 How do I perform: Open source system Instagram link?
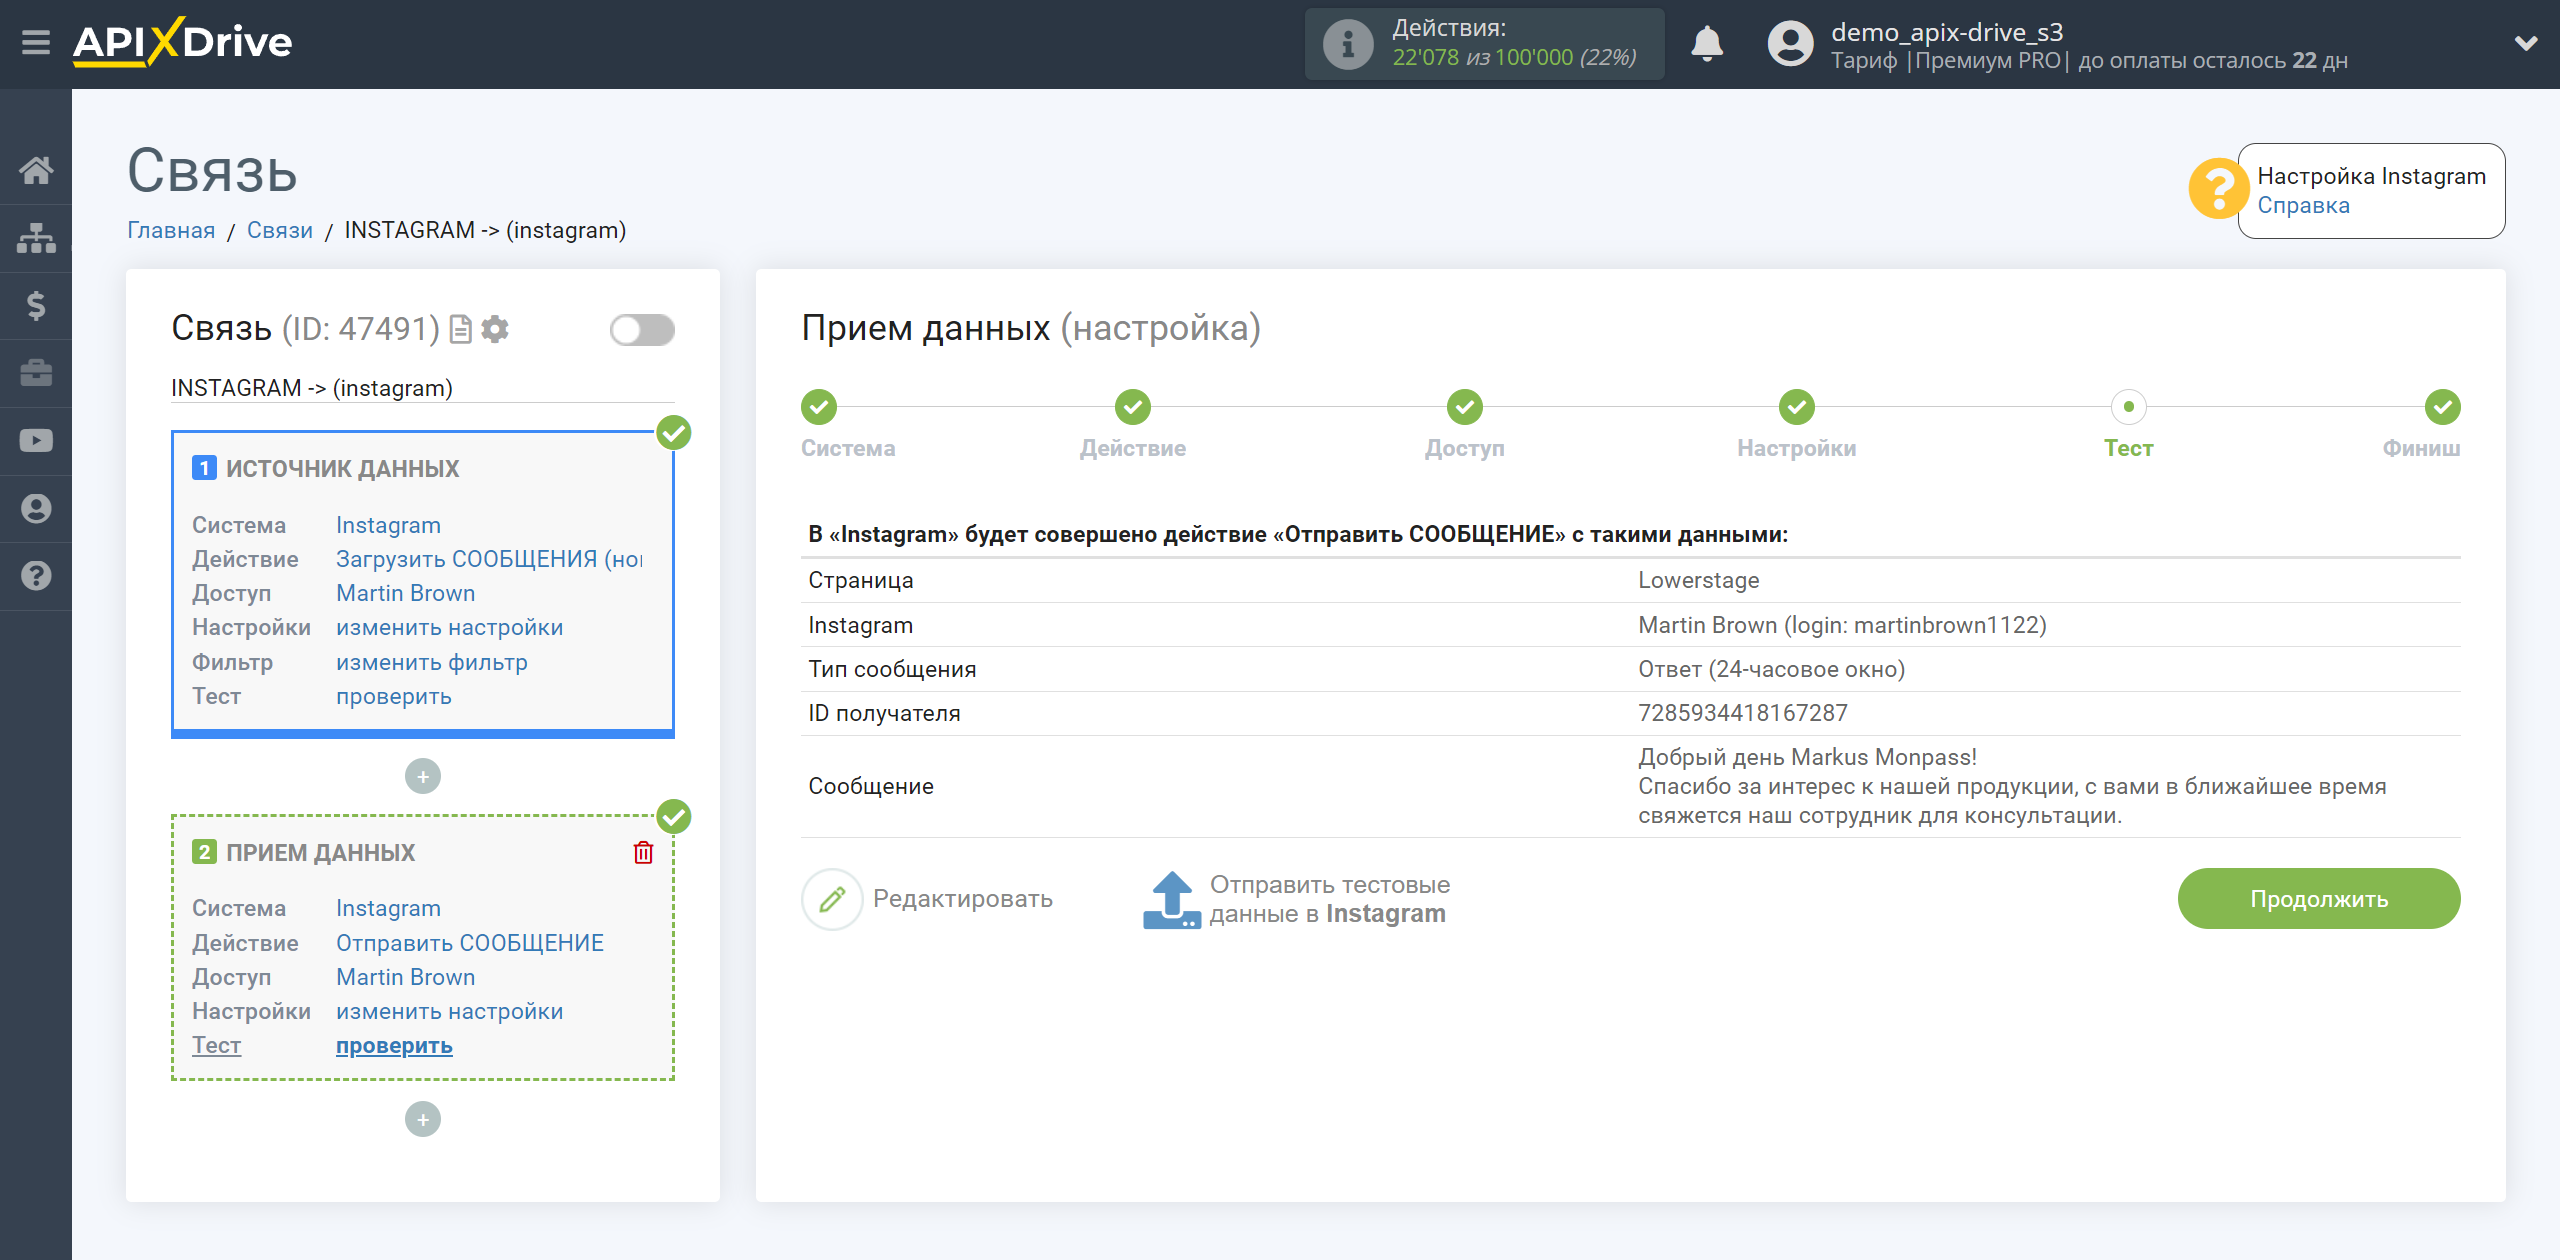pyautogui.click(x=388, y=525)
